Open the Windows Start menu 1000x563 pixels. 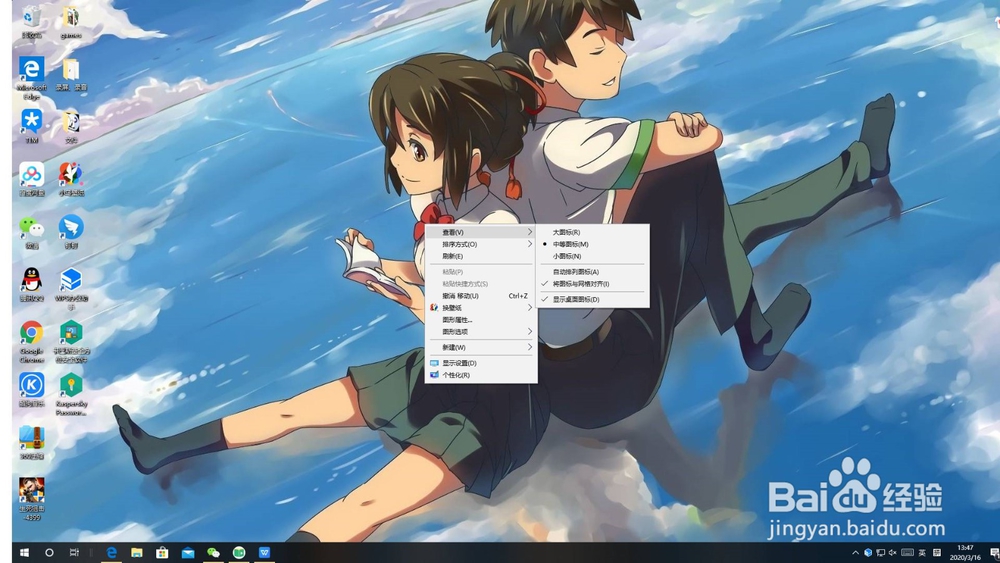(x=24, y=552)
